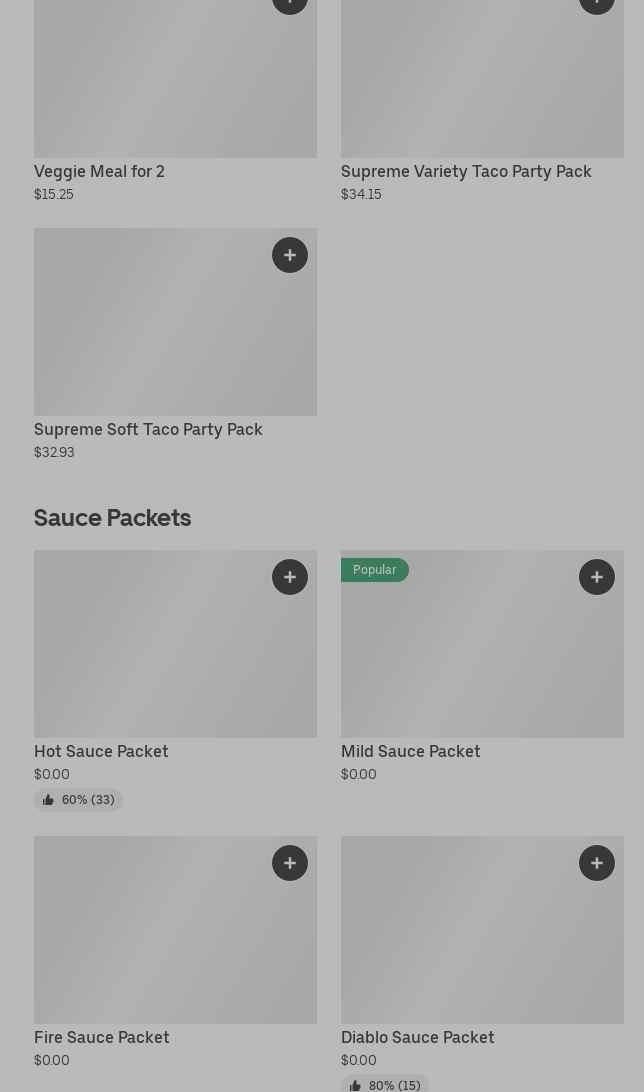Open Veggie Meal for 2 item

click(x=99, y=171)
